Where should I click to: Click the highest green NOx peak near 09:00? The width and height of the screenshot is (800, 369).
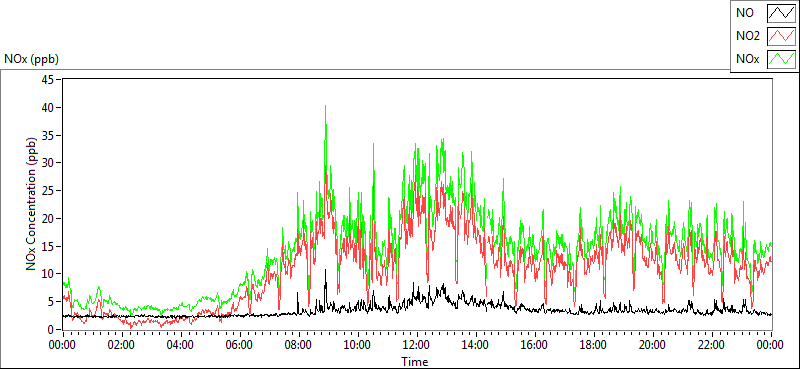coord(326,106)
